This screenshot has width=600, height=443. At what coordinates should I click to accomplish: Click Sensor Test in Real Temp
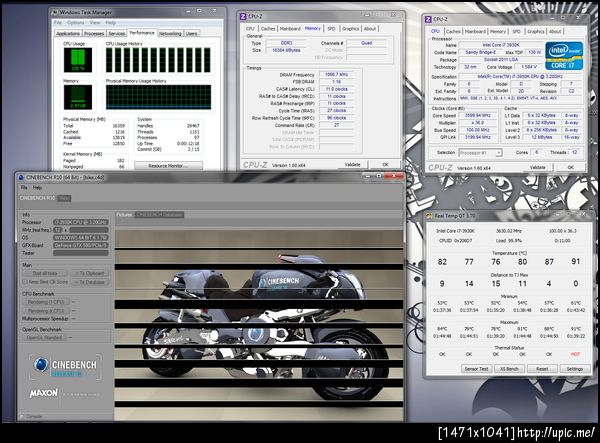pos(476,369)
